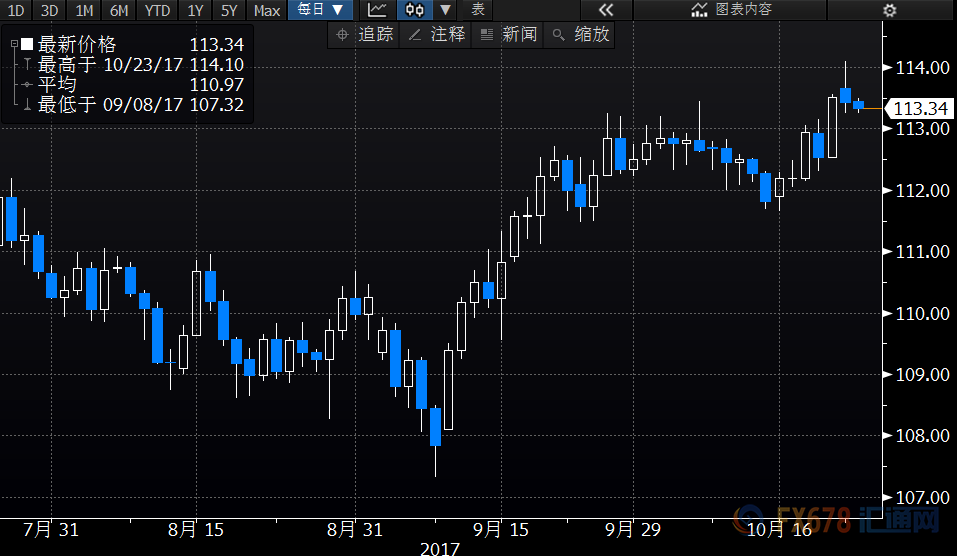Click the 109.00 axis label

click(x=922, y=374)
